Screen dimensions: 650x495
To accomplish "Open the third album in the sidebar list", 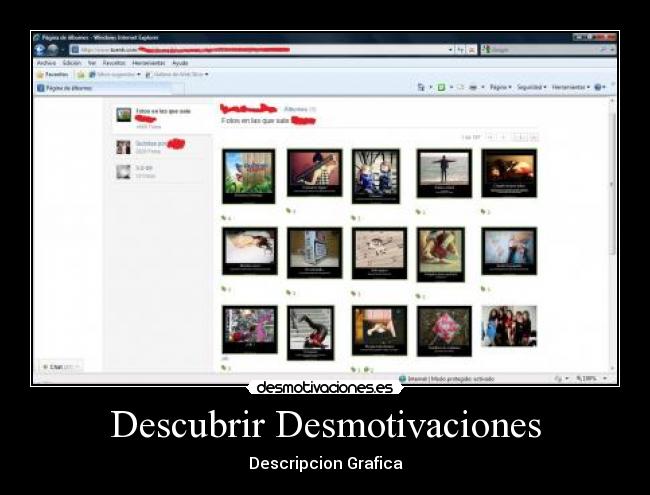I will click(x=162, y=171).
